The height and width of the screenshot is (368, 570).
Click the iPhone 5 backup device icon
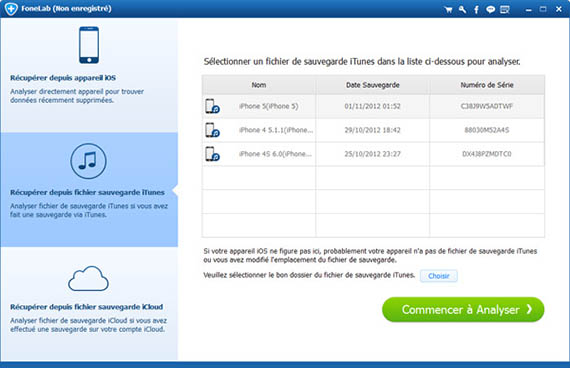click(x=212, y=106)
